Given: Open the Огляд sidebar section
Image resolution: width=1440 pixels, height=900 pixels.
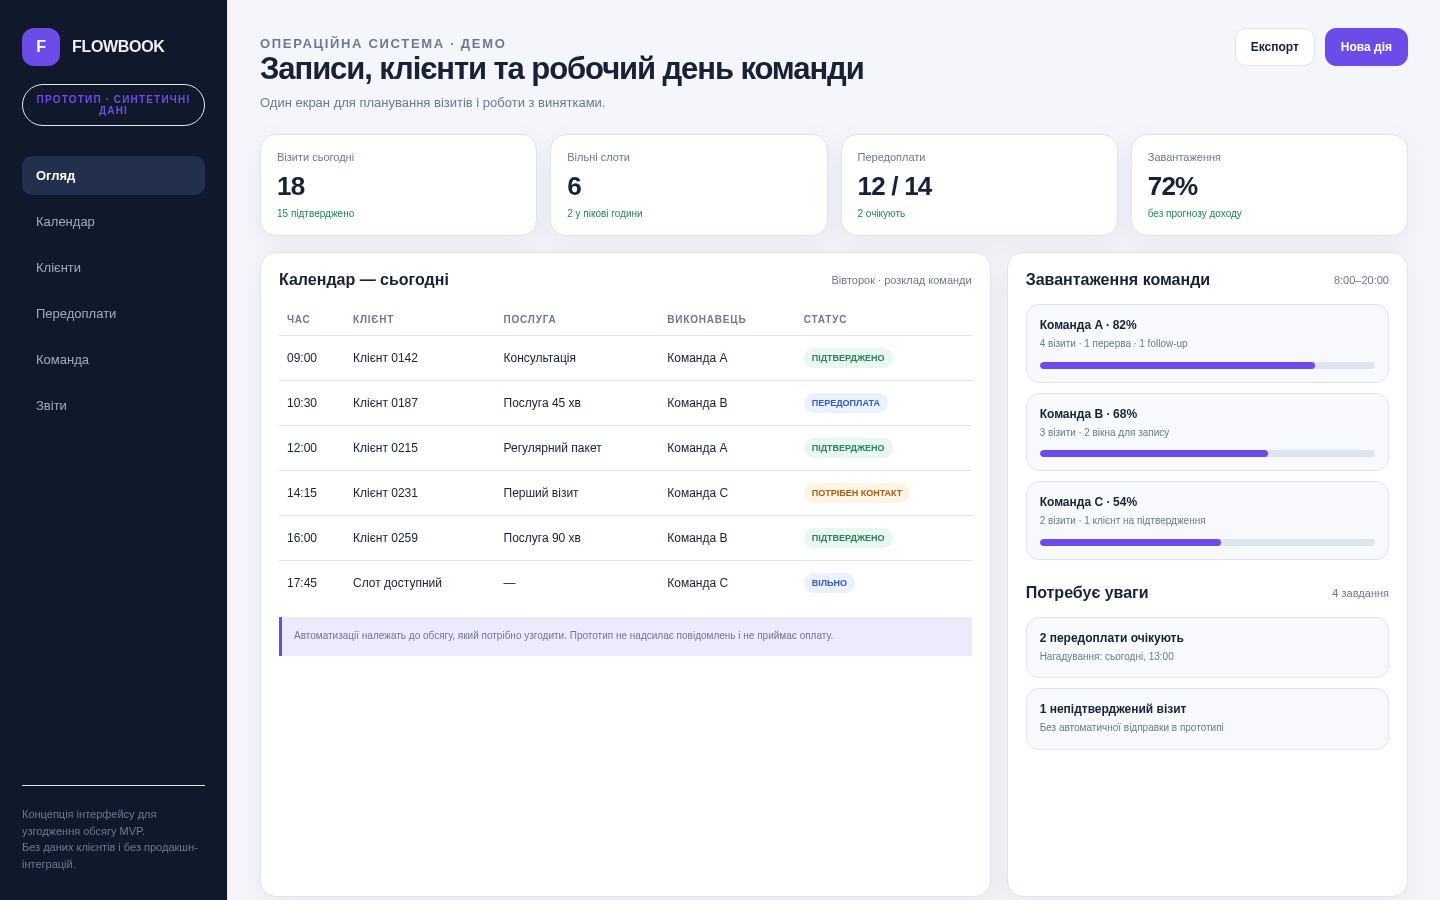Looking at the screenshot, I should (x=113, y=175).
